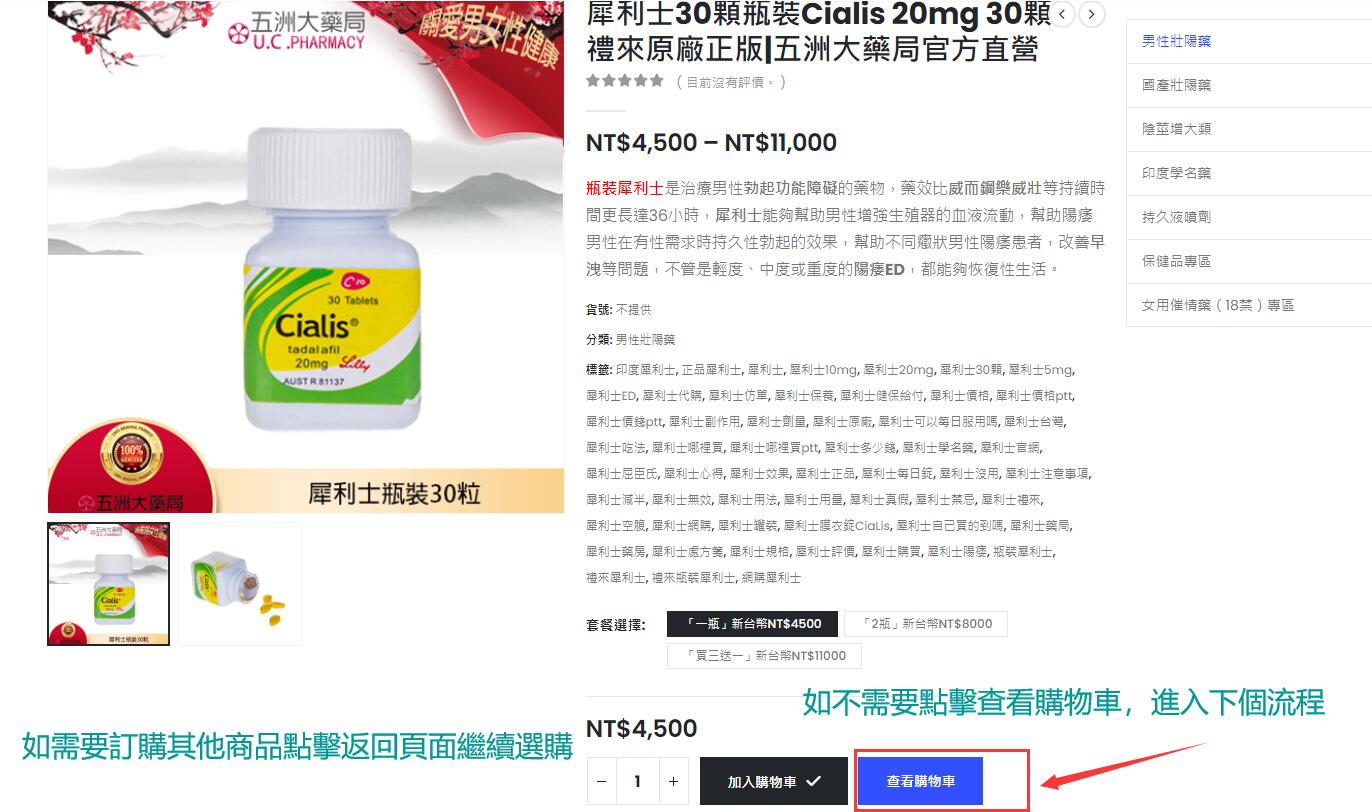
Task: Open 陰莖增大類 sidebar category
Action: coord(1177,129)
